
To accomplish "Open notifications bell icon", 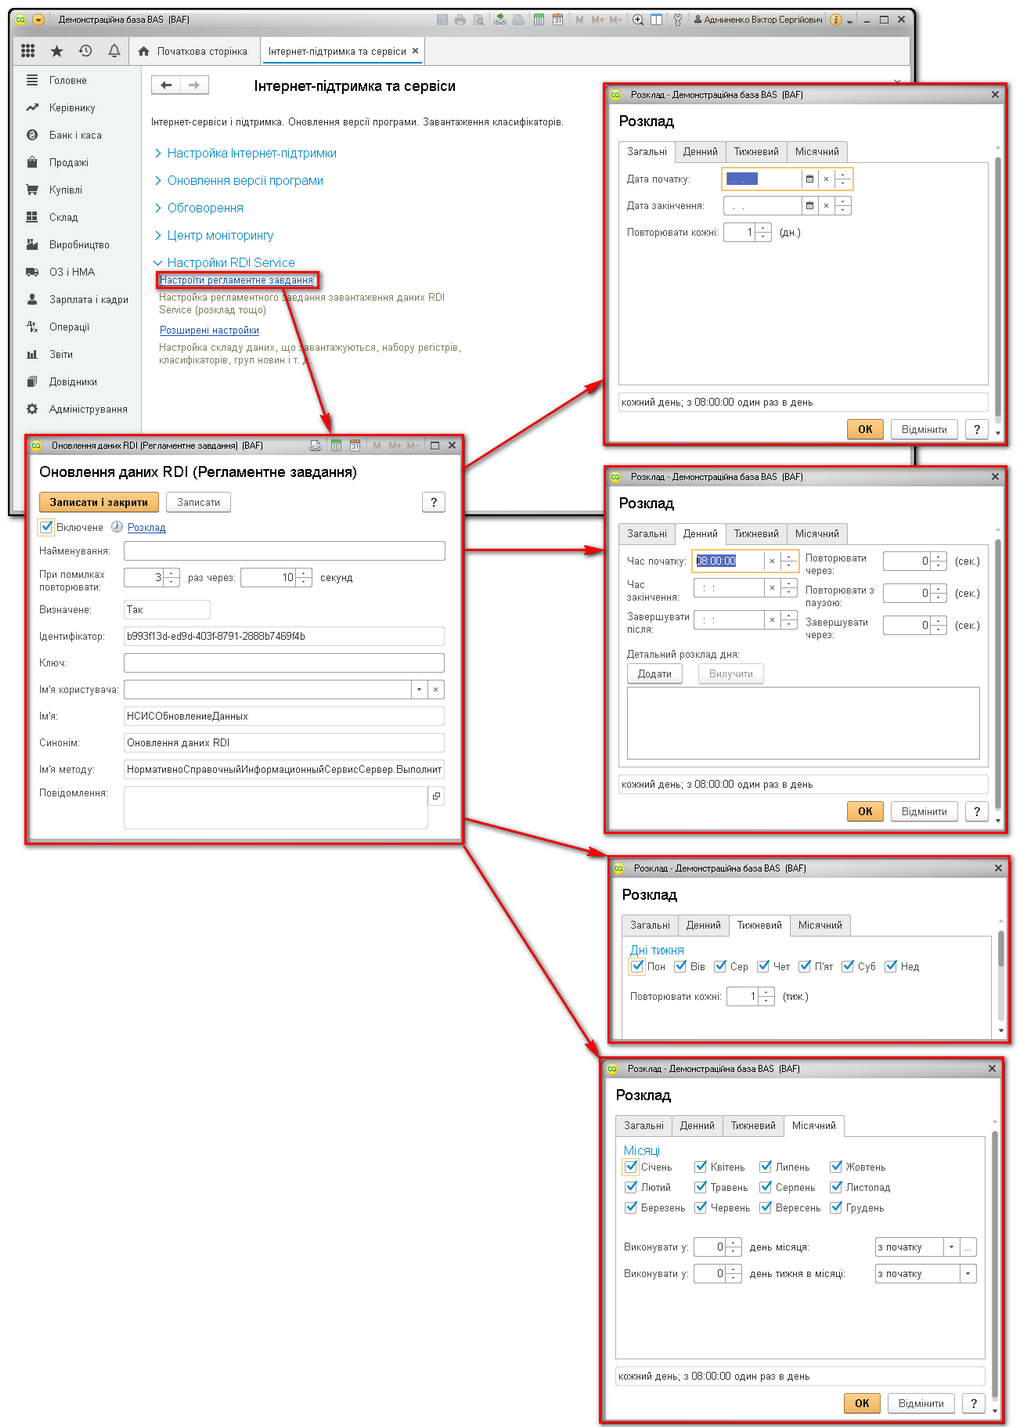I will [x=114, y=51].
